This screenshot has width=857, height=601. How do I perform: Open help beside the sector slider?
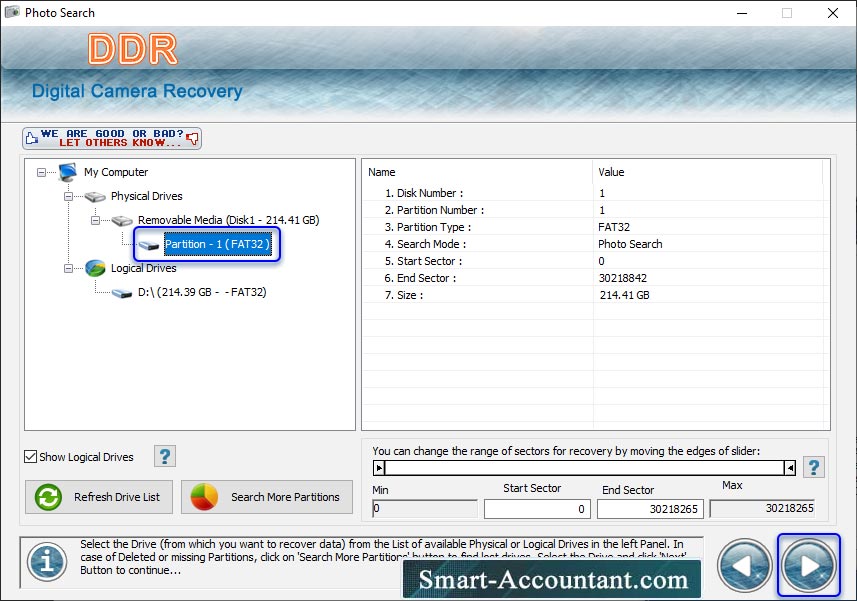click(813, 467)
